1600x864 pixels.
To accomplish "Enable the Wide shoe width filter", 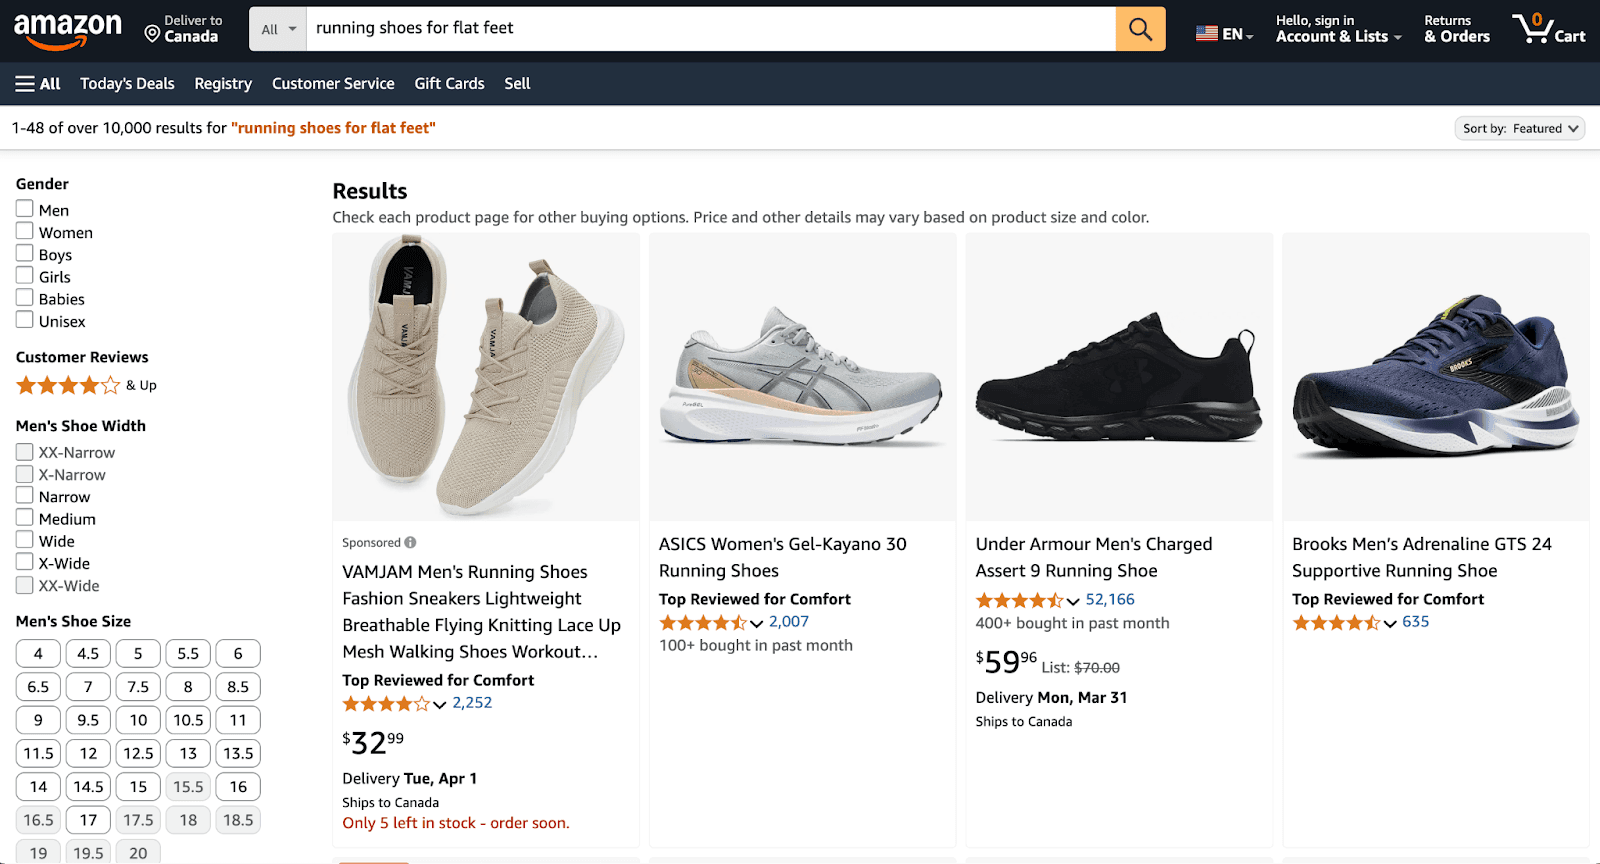I will coord(23,540).
